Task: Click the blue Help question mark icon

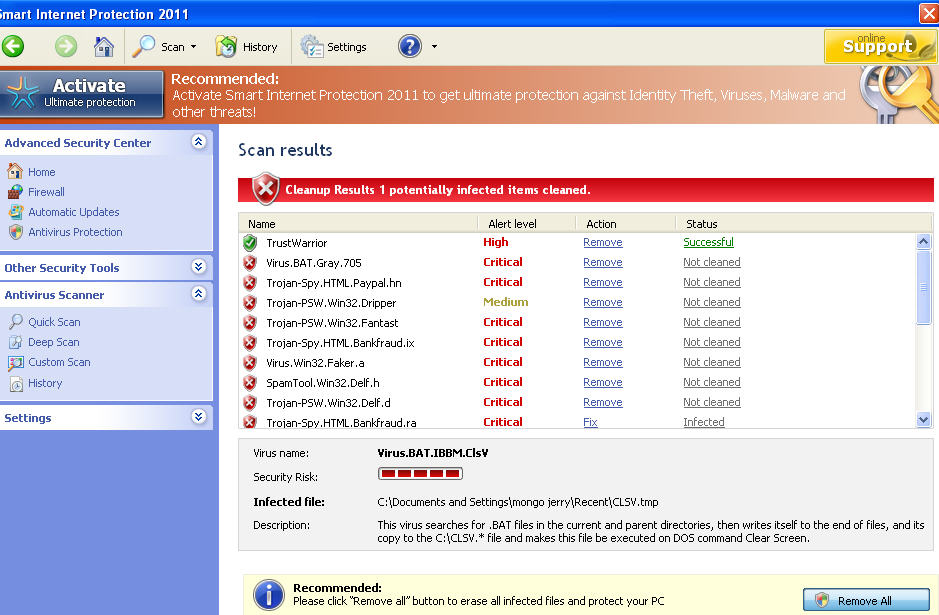Action: click(410, 46)
